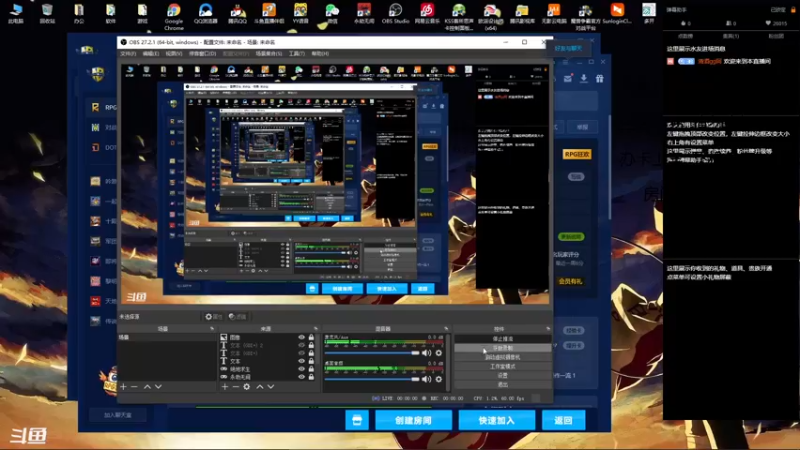Viewport: 800px width, 450px height.
Task: Open OBS 视图(V) menu
Action: [x=173, y=54]
